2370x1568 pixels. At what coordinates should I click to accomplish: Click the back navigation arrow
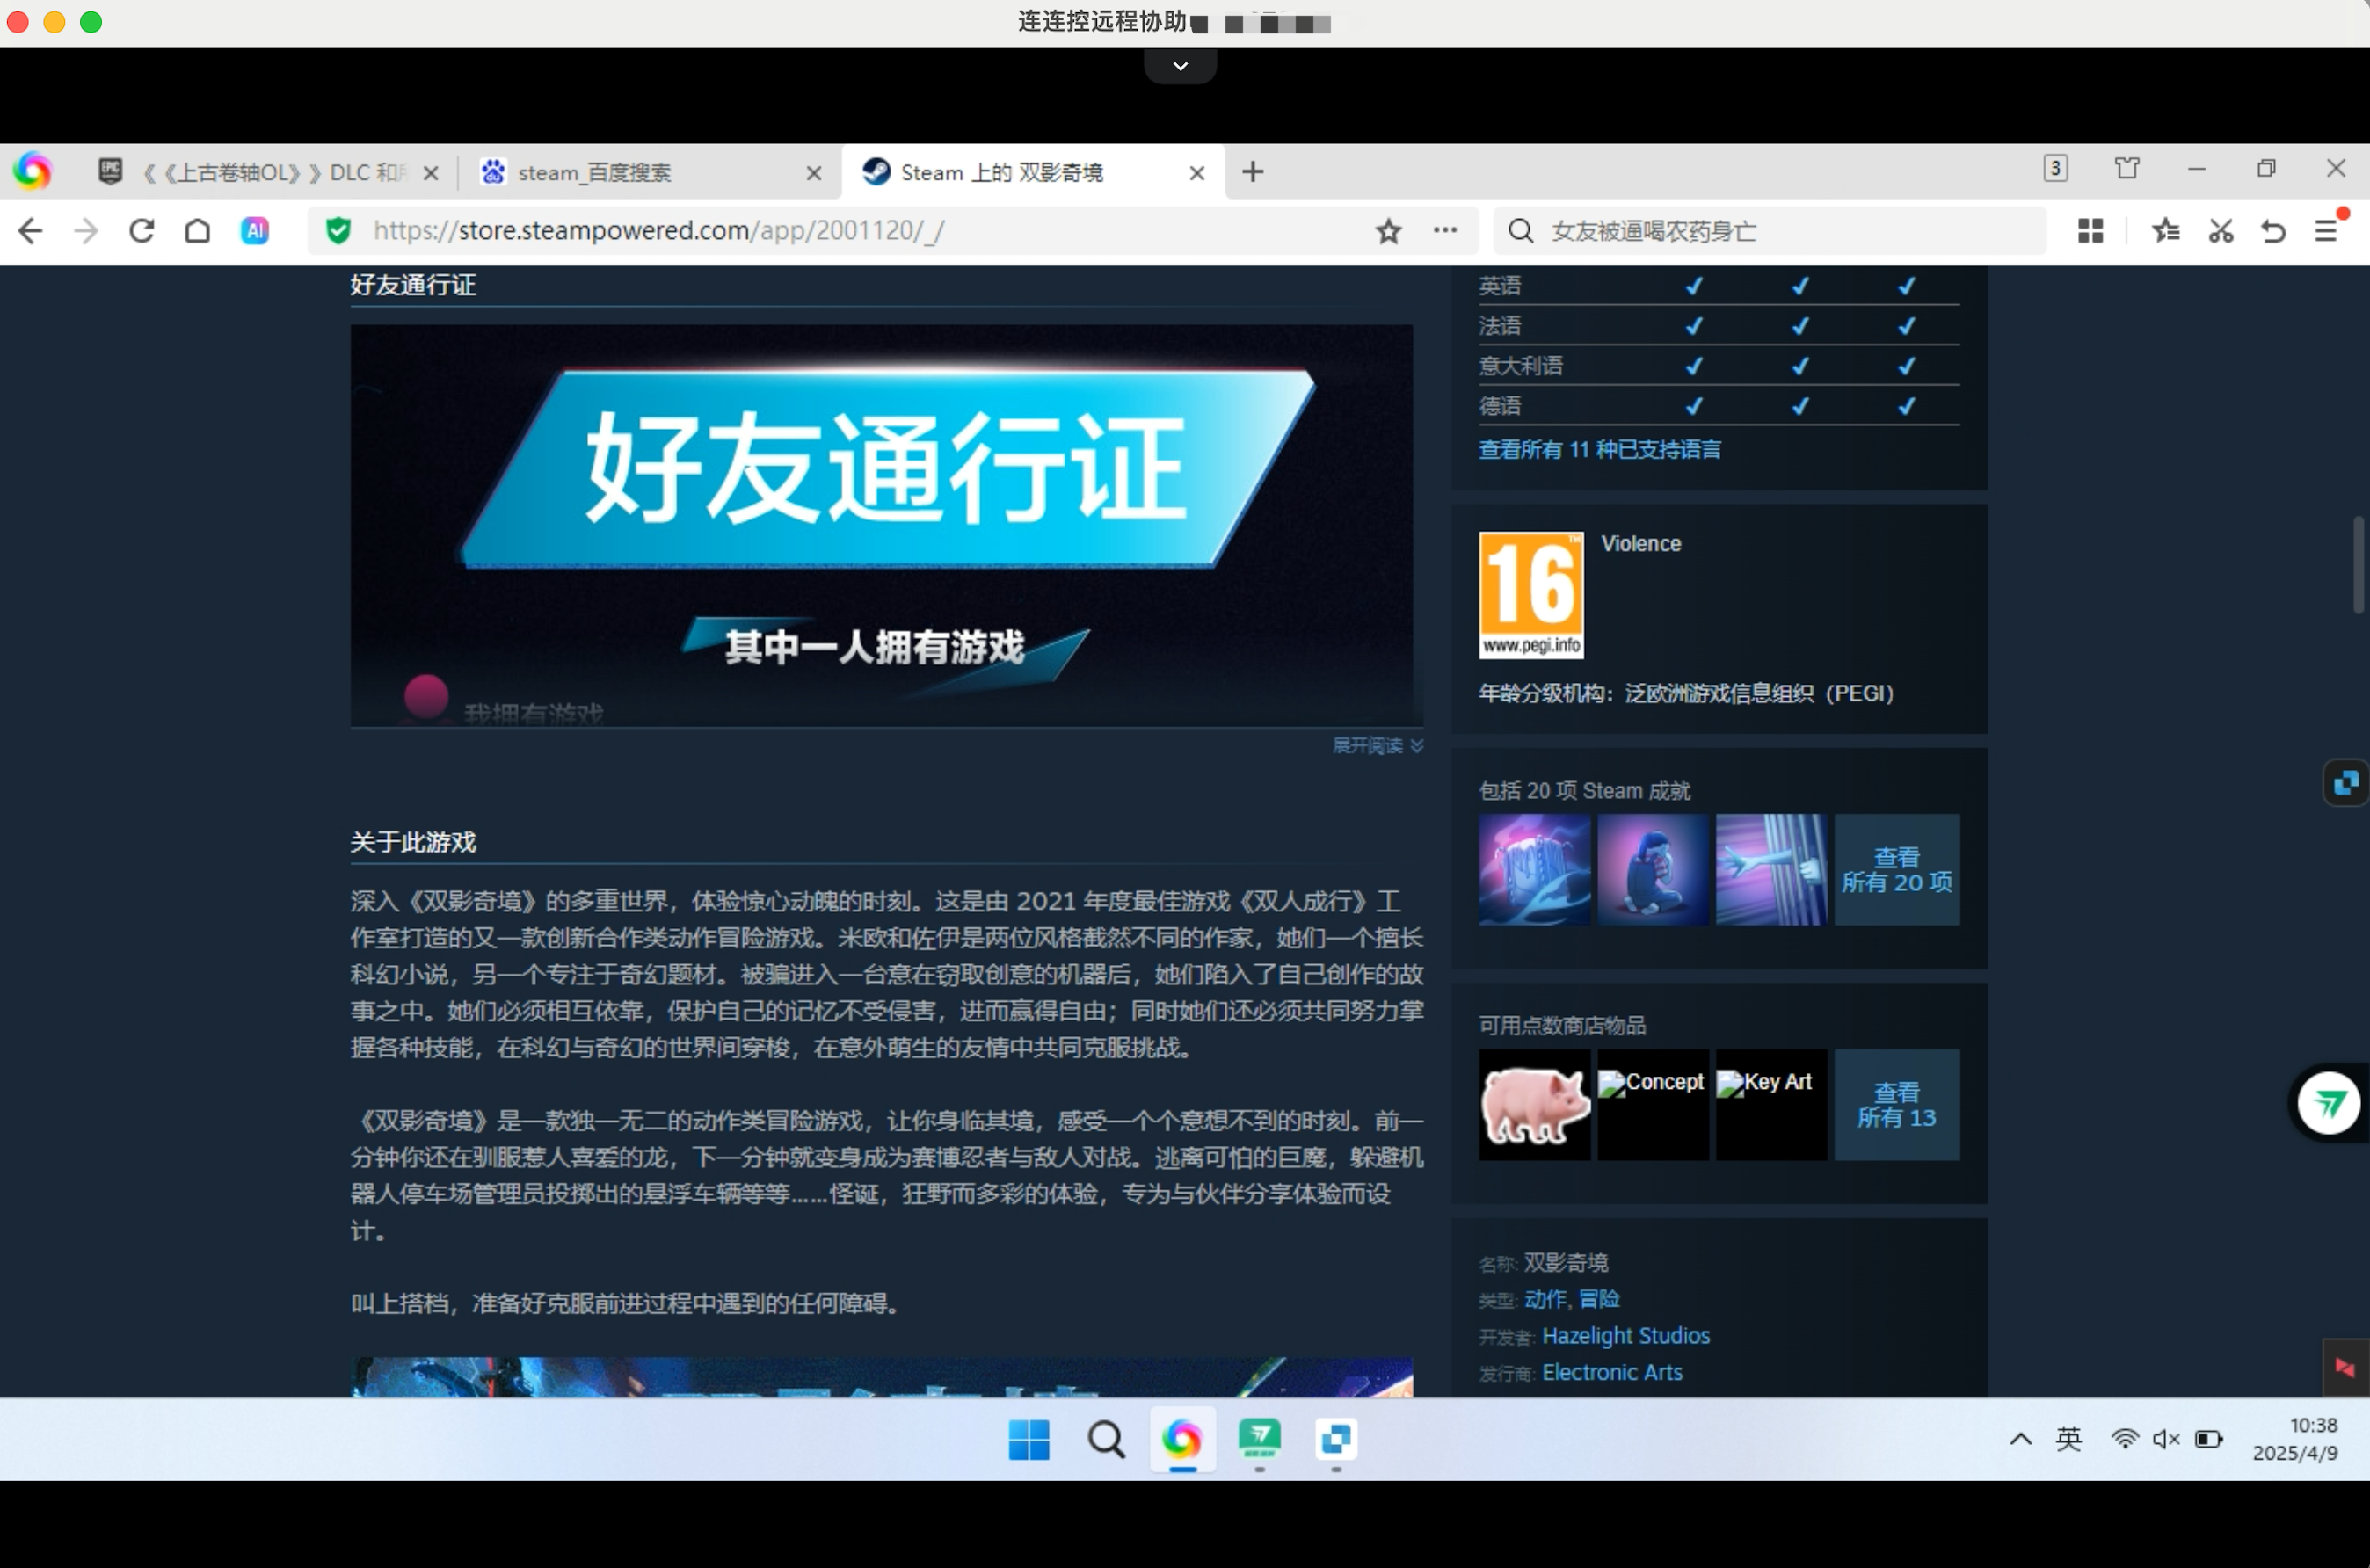pos(30,230)
